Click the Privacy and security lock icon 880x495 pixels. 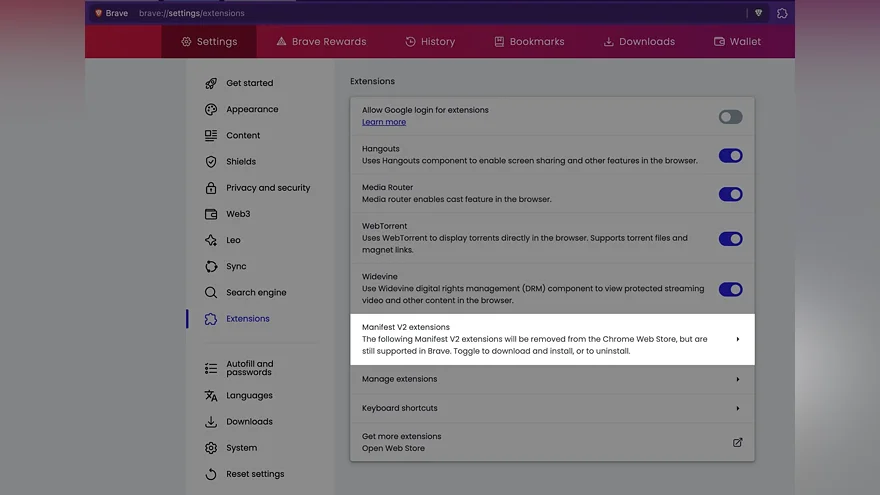[x=211, y=187]
